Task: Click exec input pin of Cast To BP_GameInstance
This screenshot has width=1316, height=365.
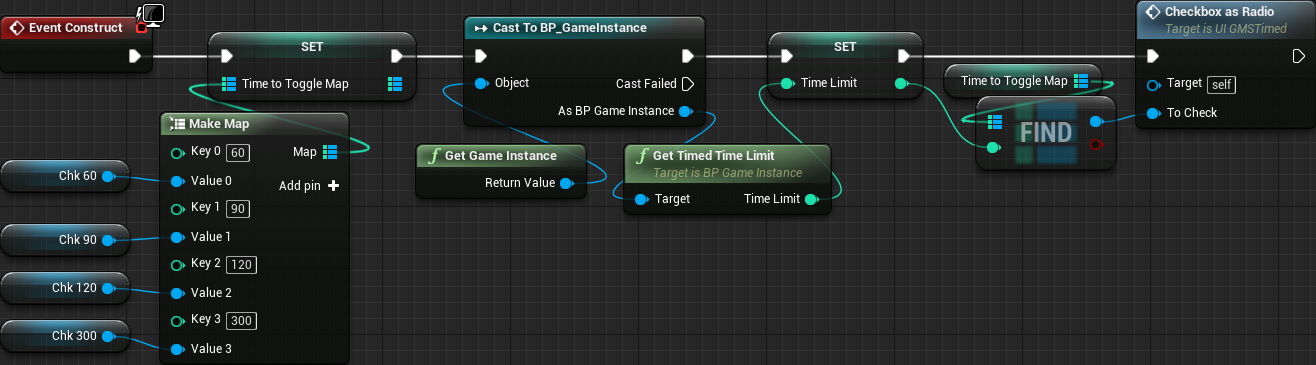Action: coord(481,56)
